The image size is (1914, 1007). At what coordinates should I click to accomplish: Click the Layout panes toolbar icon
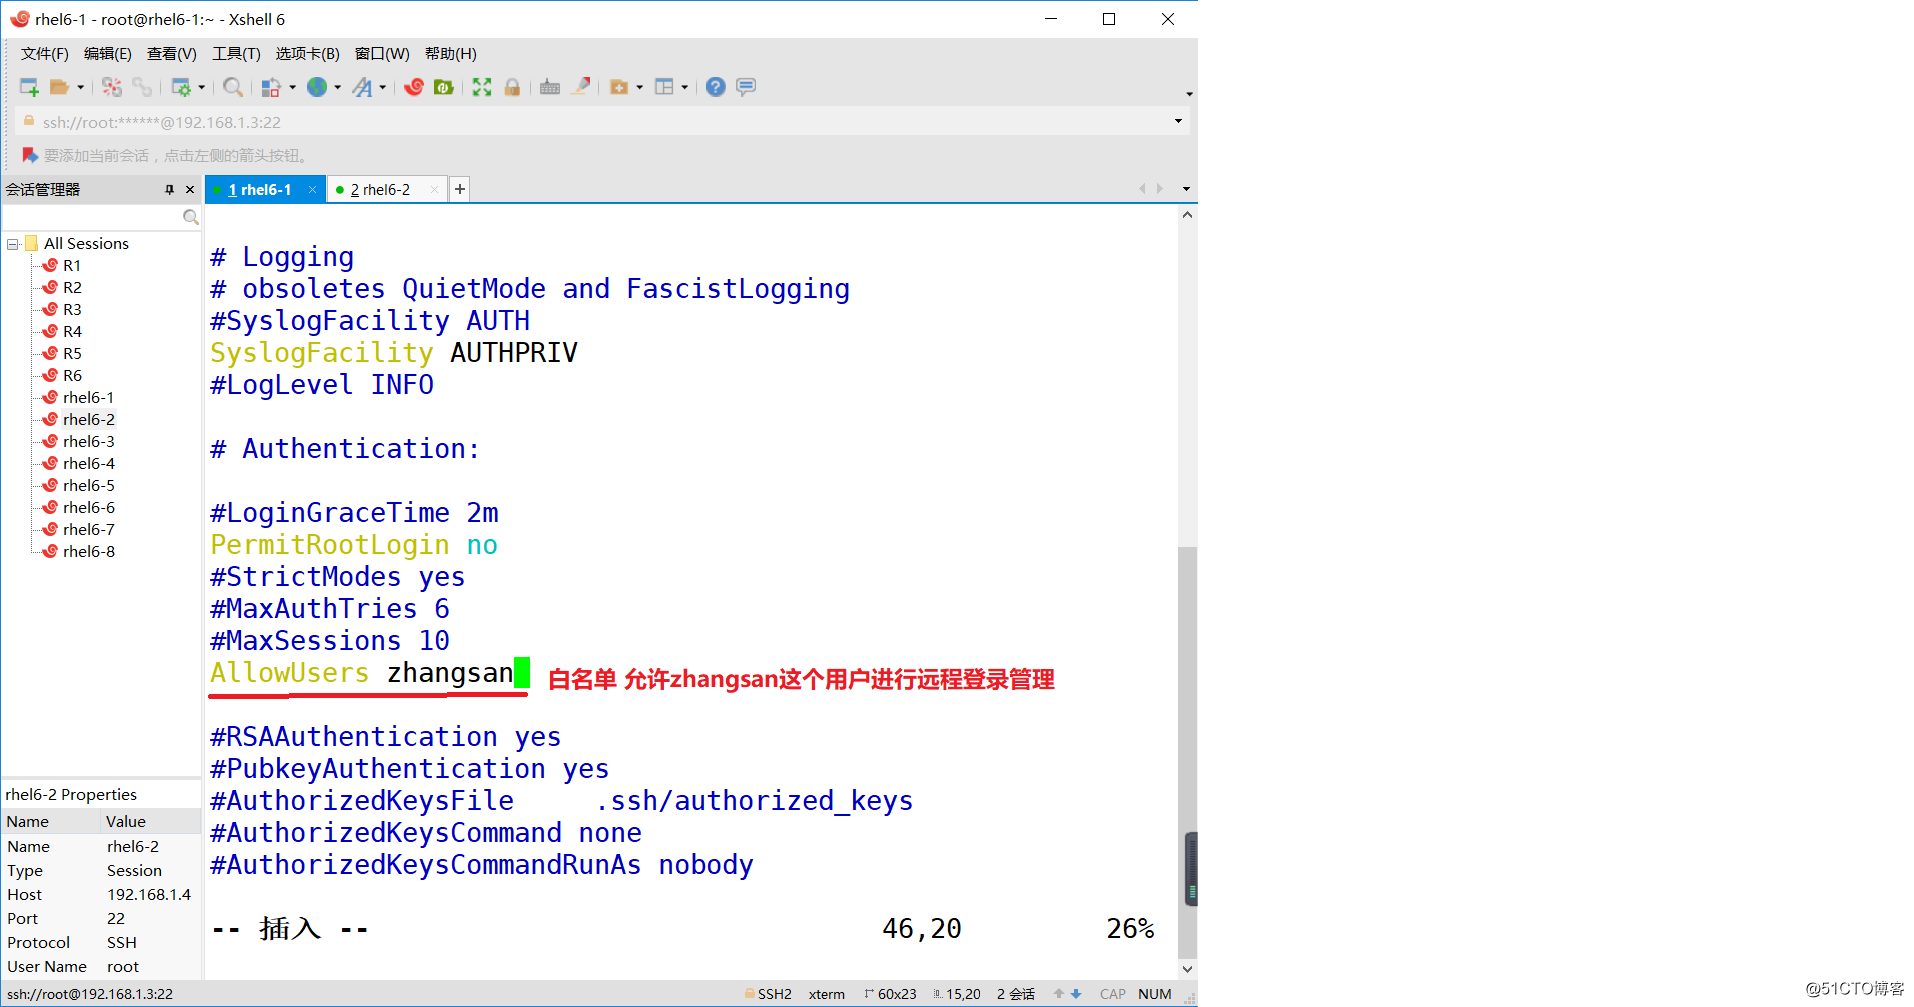click(664, 87)
